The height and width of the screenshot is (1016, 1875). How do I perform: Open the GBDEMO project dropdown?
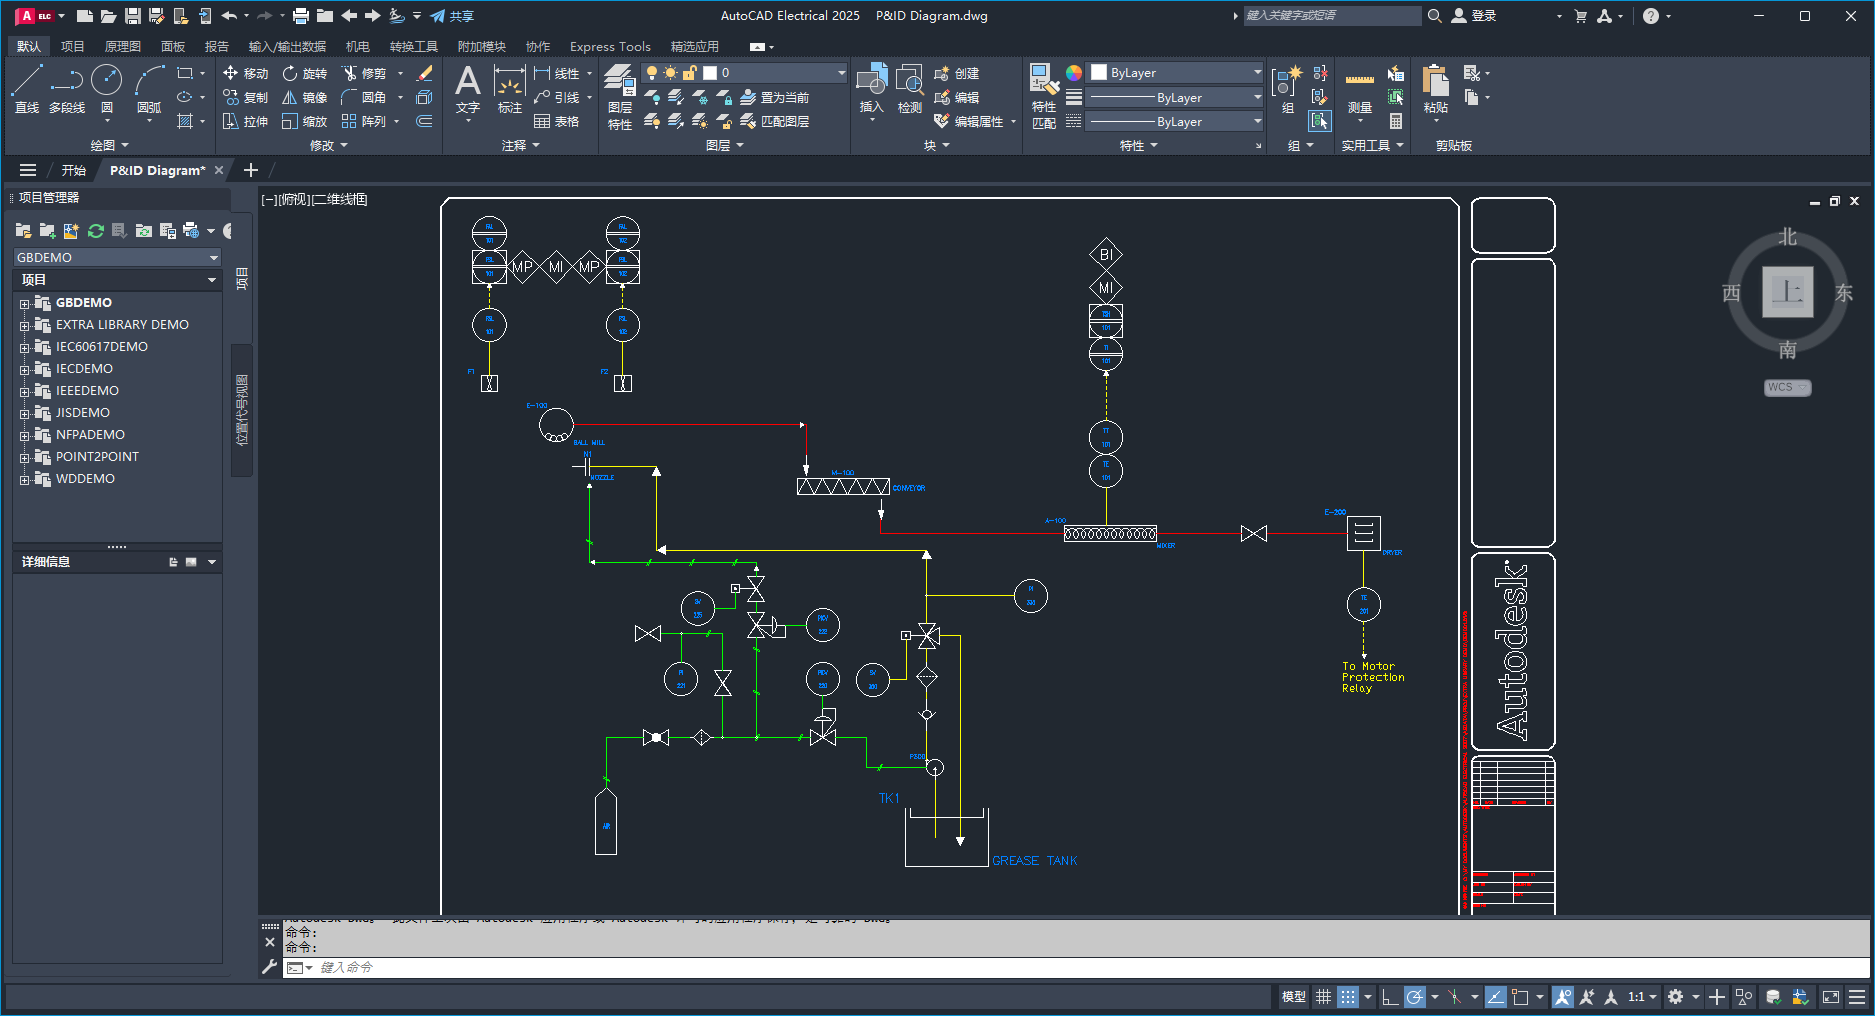213,257
